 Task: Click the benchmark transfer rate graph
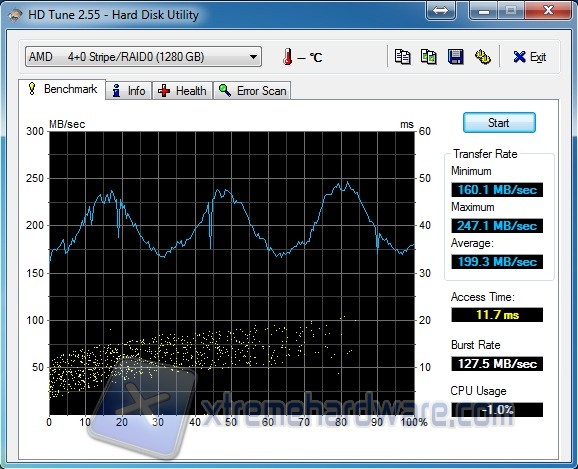click(x=232, y=273)
